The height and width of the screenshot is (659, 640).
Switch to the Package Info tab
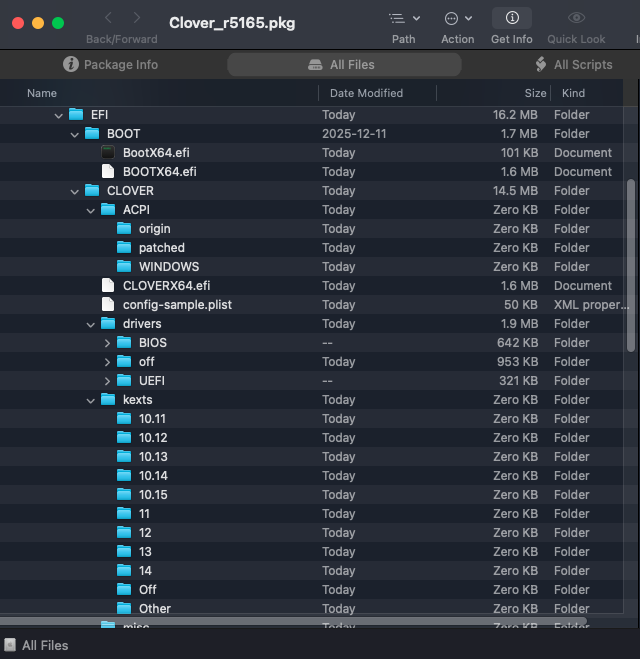click(x=110, y=64)
